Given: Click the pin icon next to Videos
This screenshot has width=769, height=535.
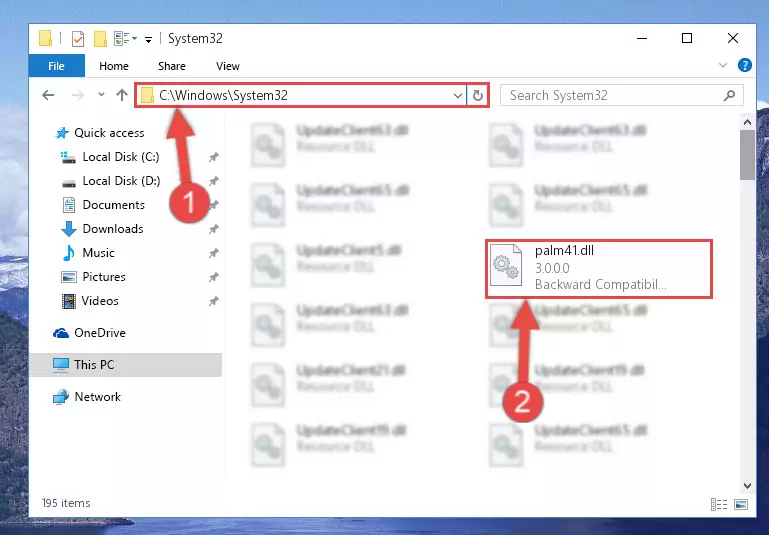Looking at the screenshot, I should coord(213,302).
